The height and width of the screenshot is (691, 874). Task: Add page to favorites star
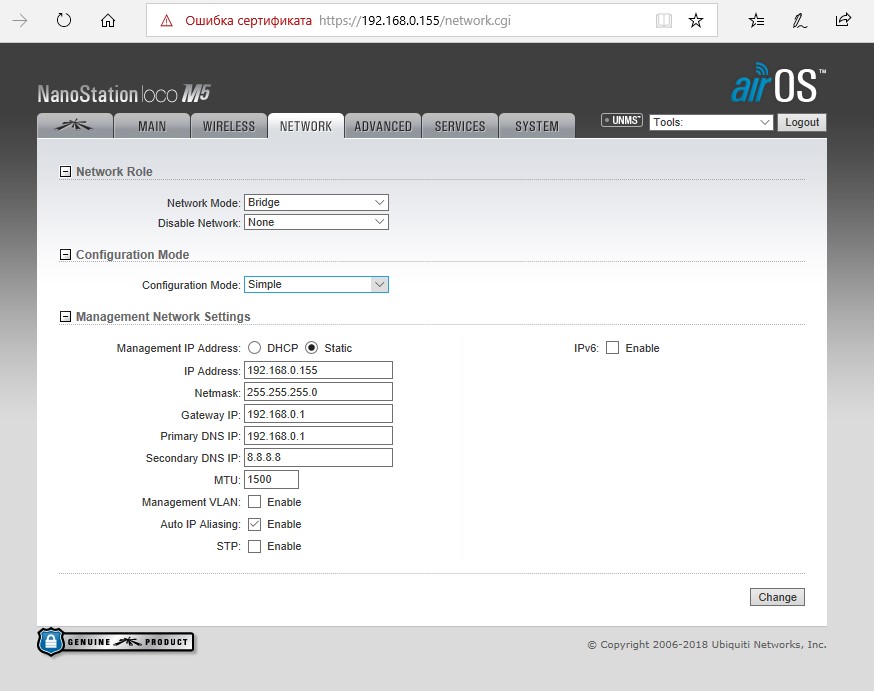tap(696, 21)
